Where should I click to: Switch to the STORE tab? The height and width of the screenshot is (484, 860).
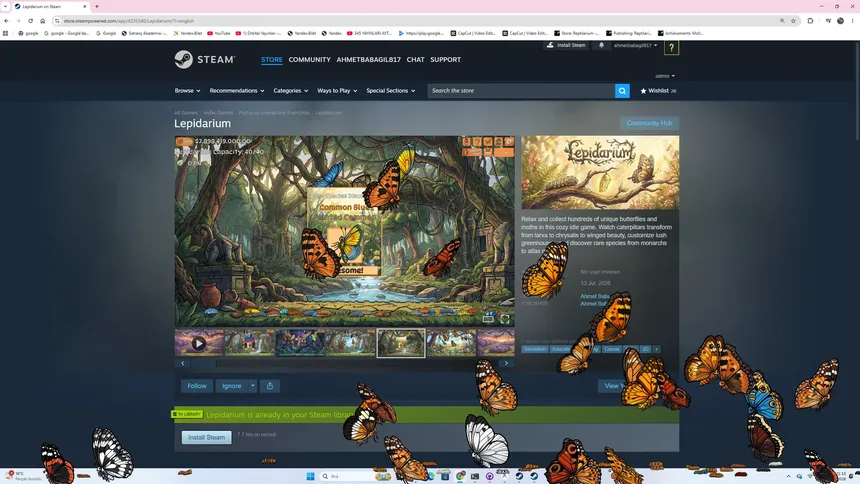pyautogui.click(x=271, y=59)
